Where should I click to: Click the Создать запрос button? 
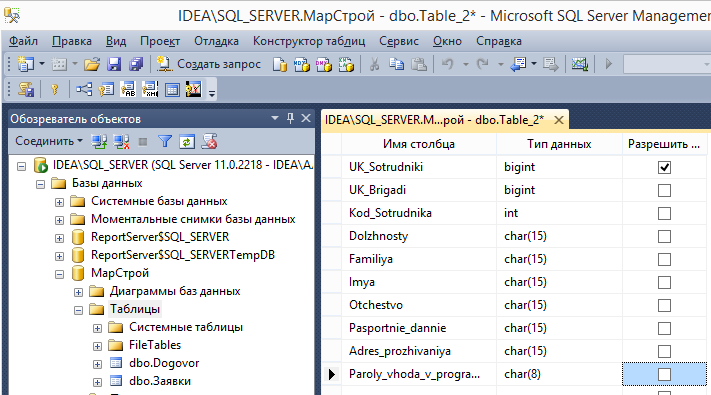point(209,64)
